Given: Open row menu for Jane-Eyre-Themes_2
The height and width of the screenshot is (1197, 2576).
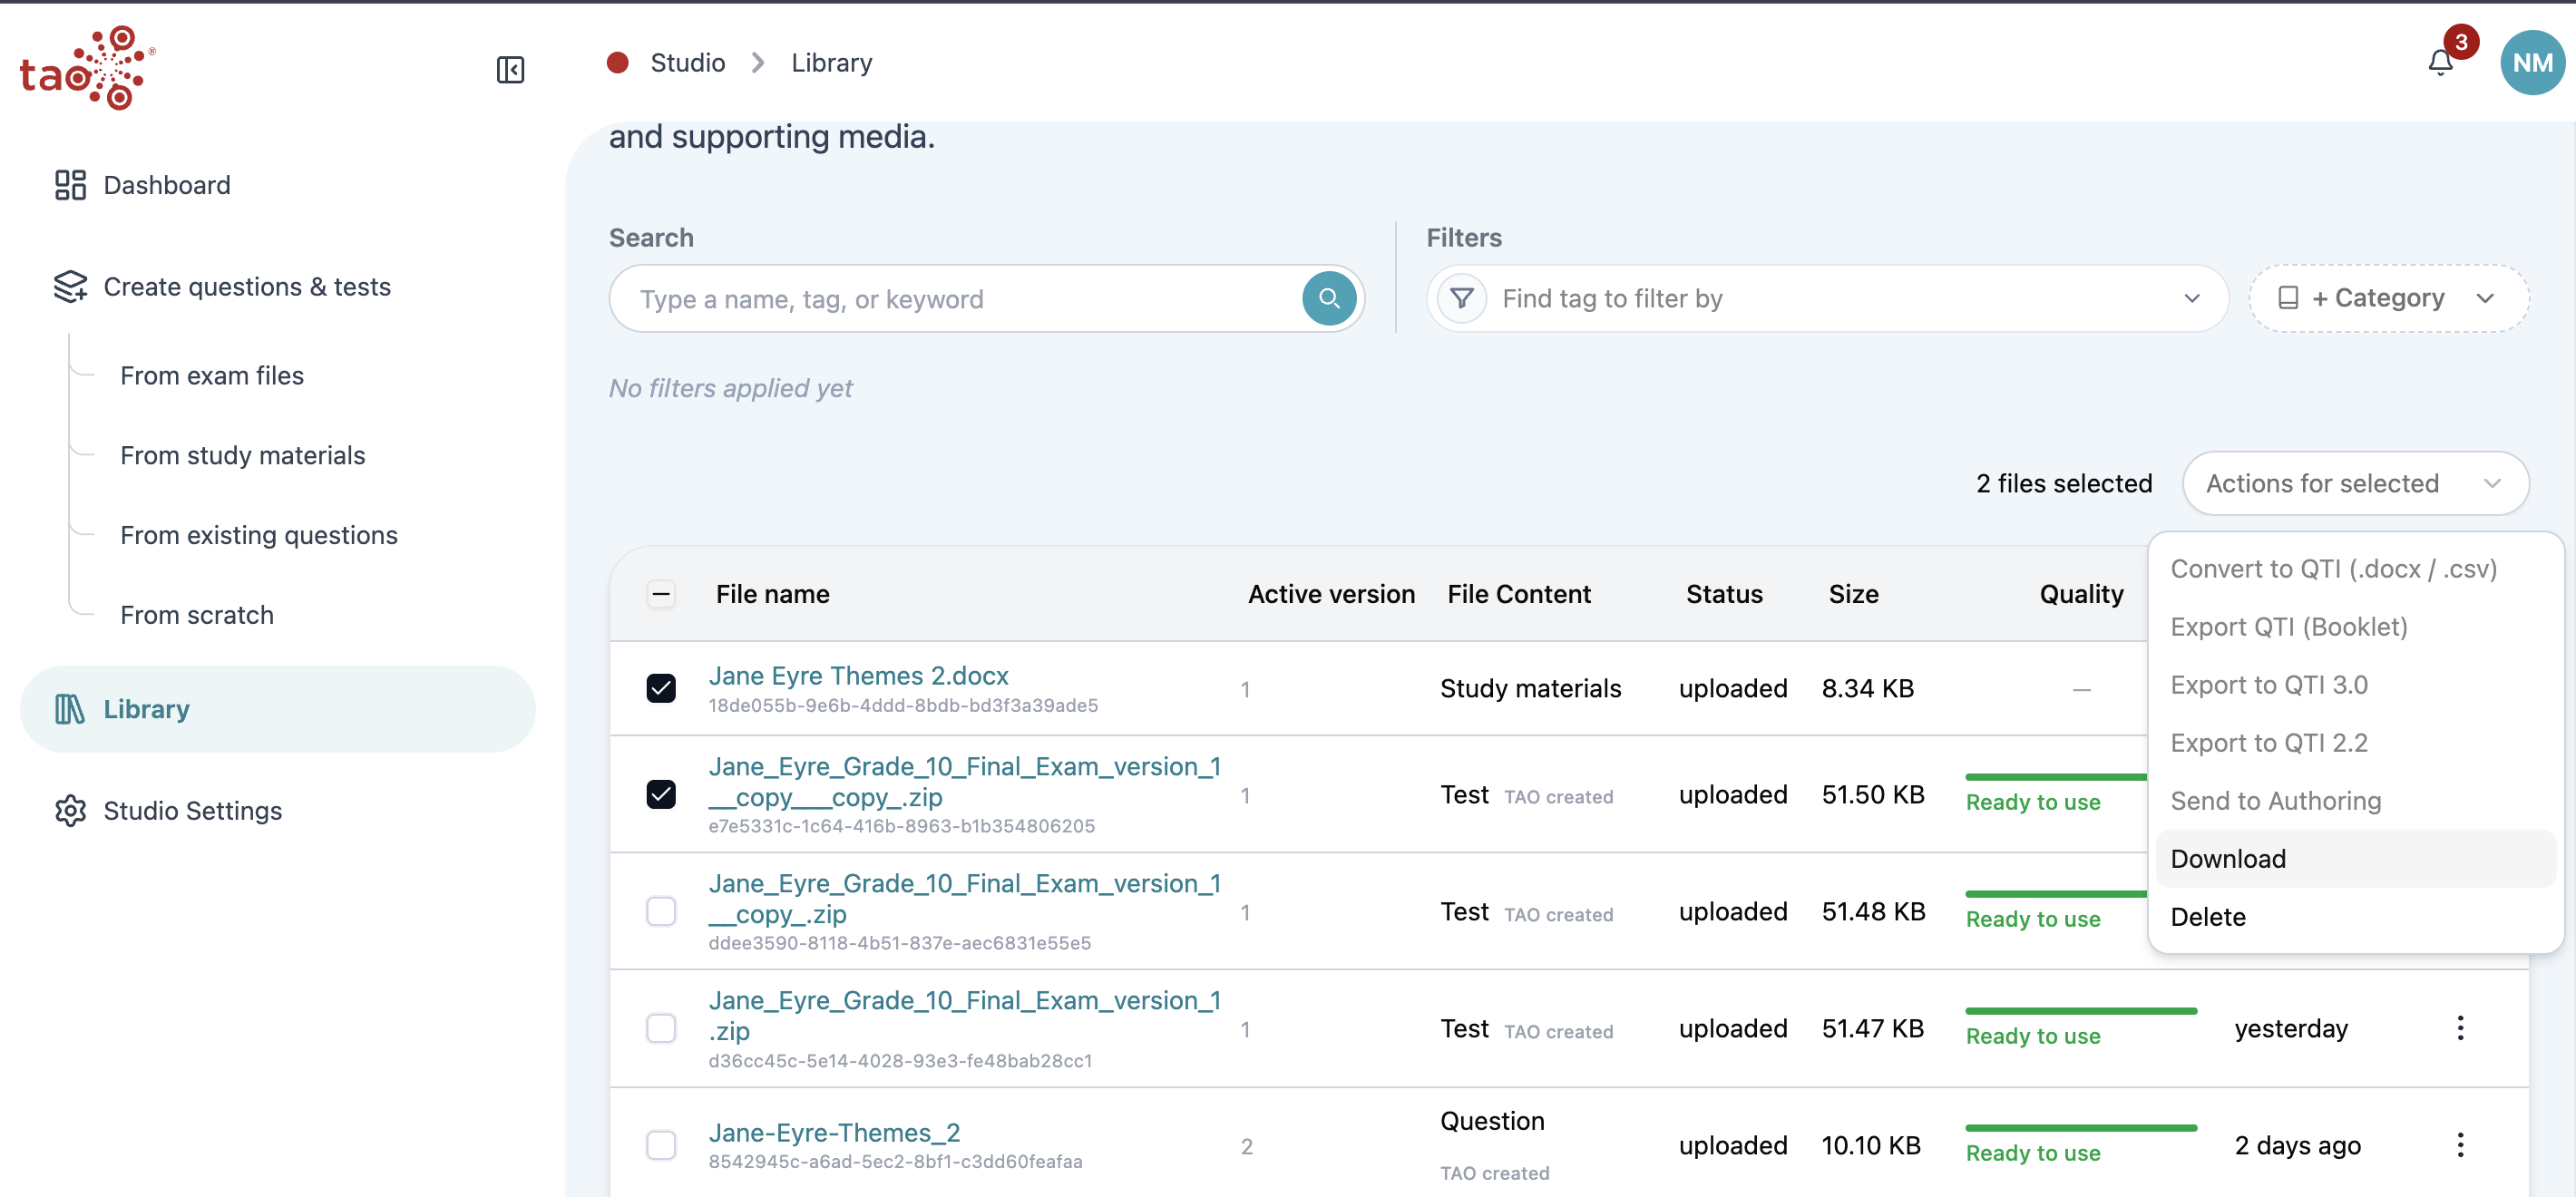Looking at the screenshot, I should (x=2460, y=1145).
